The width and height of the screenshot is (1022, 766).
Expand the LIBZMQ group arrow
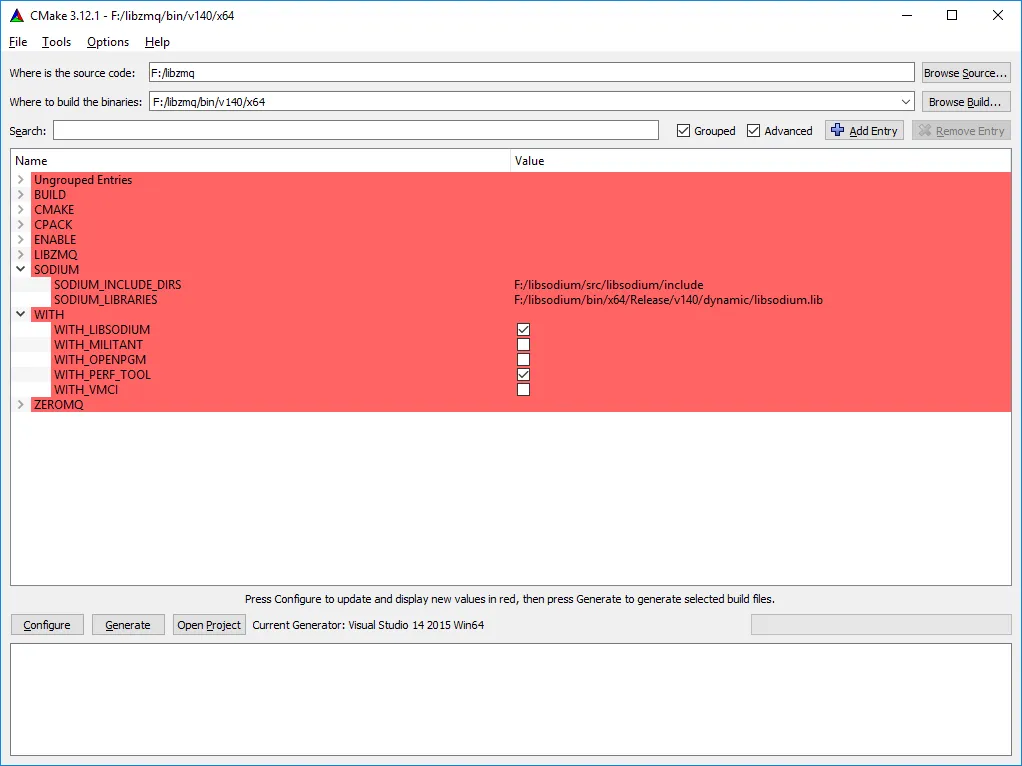click(20, 254)
